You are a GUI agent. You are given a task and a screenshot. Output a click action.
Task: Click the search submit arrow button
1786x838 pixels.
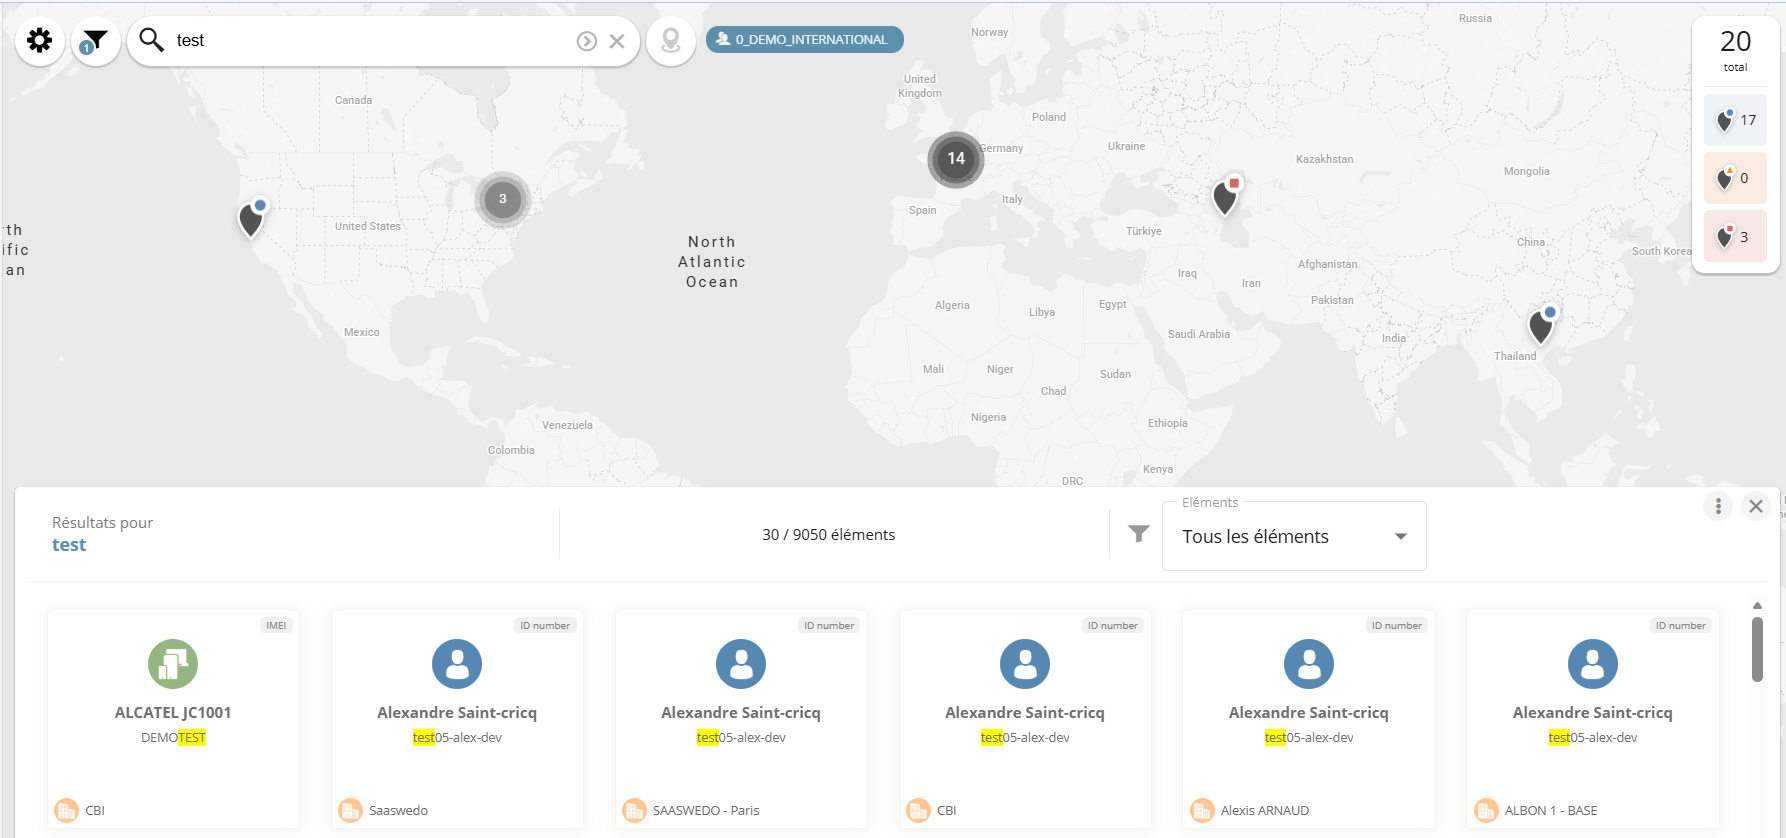coord(587,41)
